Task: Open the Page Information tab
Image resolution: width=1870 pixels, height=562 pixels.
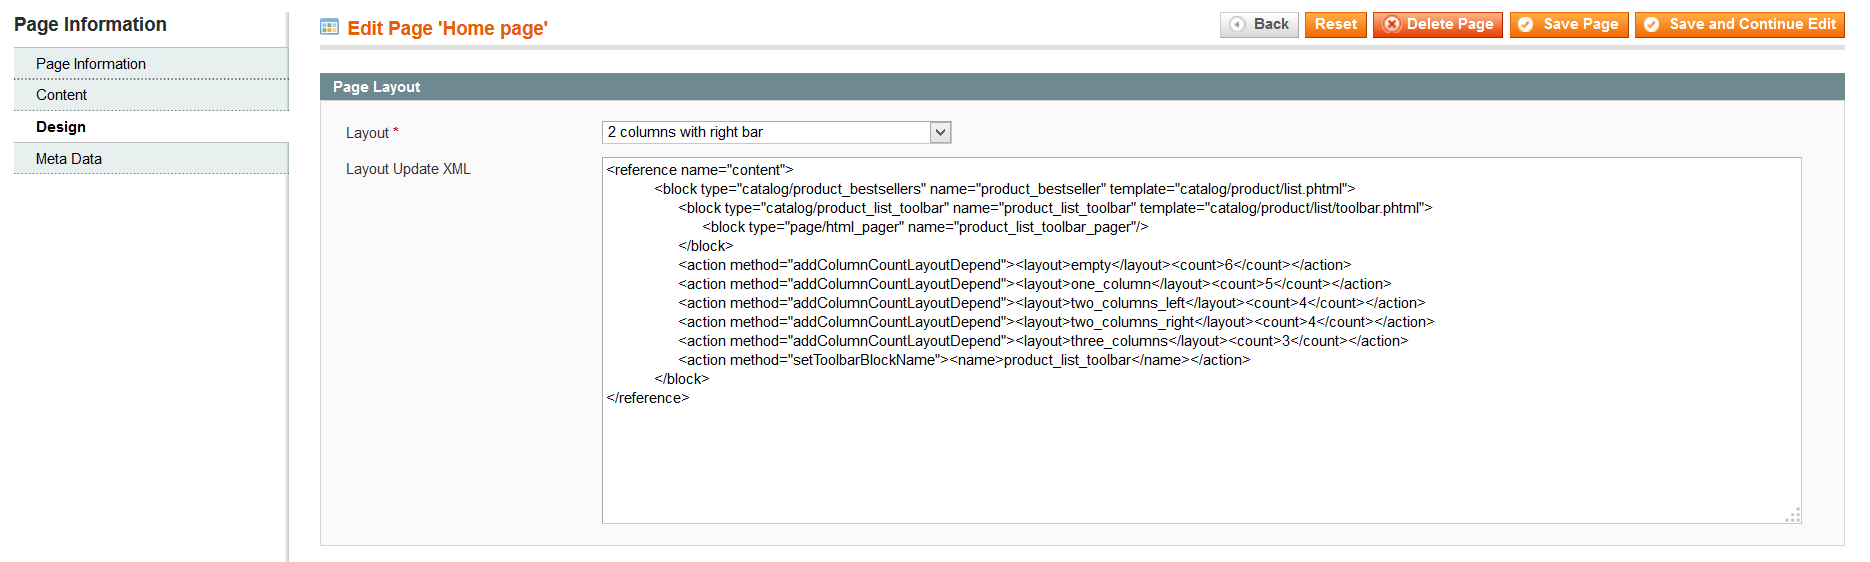Action: pyautogui.click(x=91, y=64)
